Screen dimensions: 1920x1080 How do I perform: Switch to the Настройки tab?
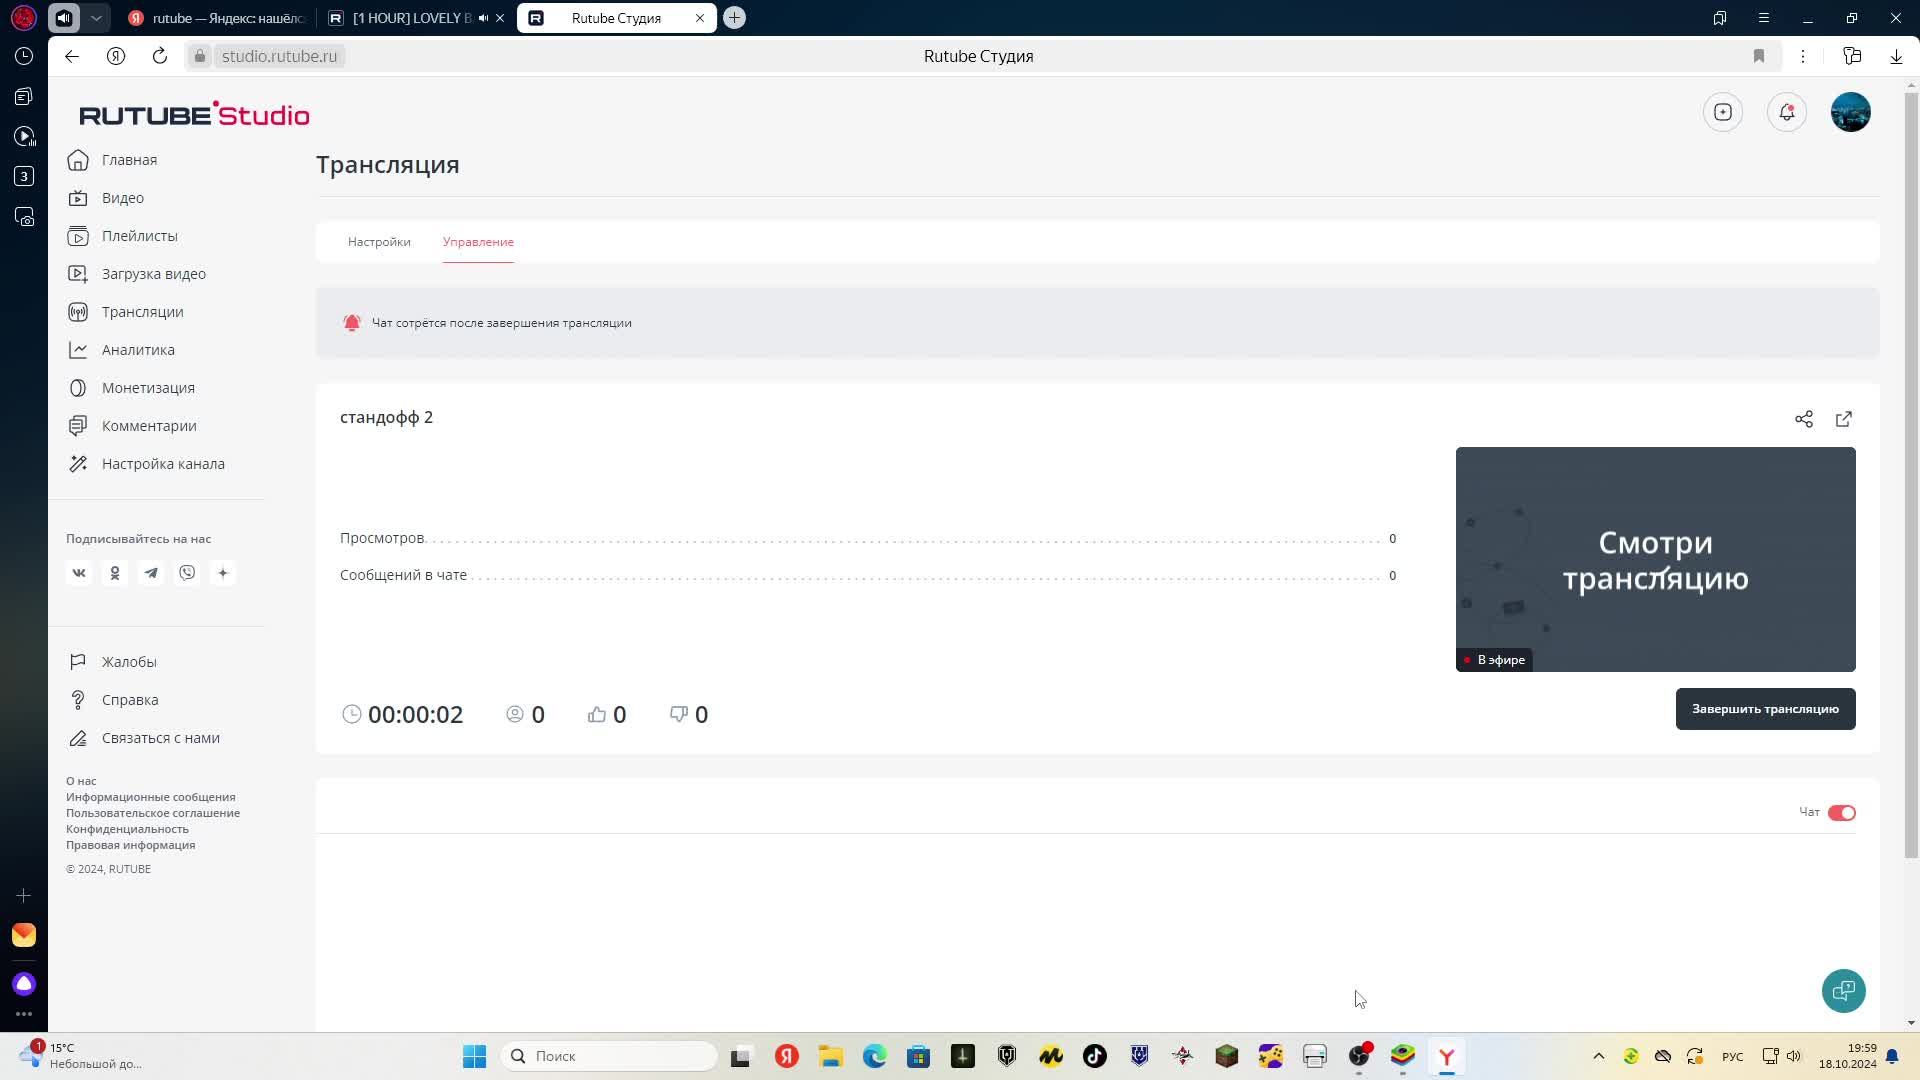(x=379, y=242)
